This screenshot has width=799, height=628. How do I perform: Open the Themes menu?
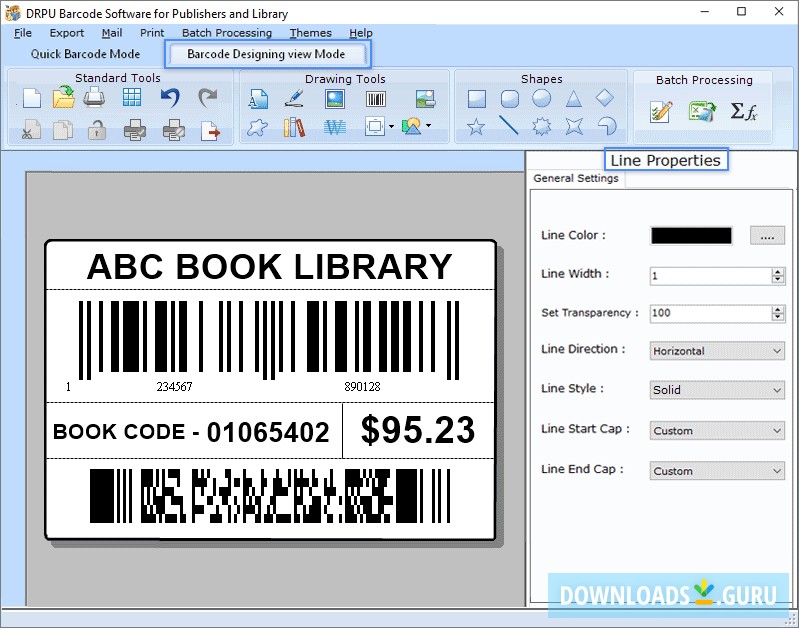coord(310,33)
